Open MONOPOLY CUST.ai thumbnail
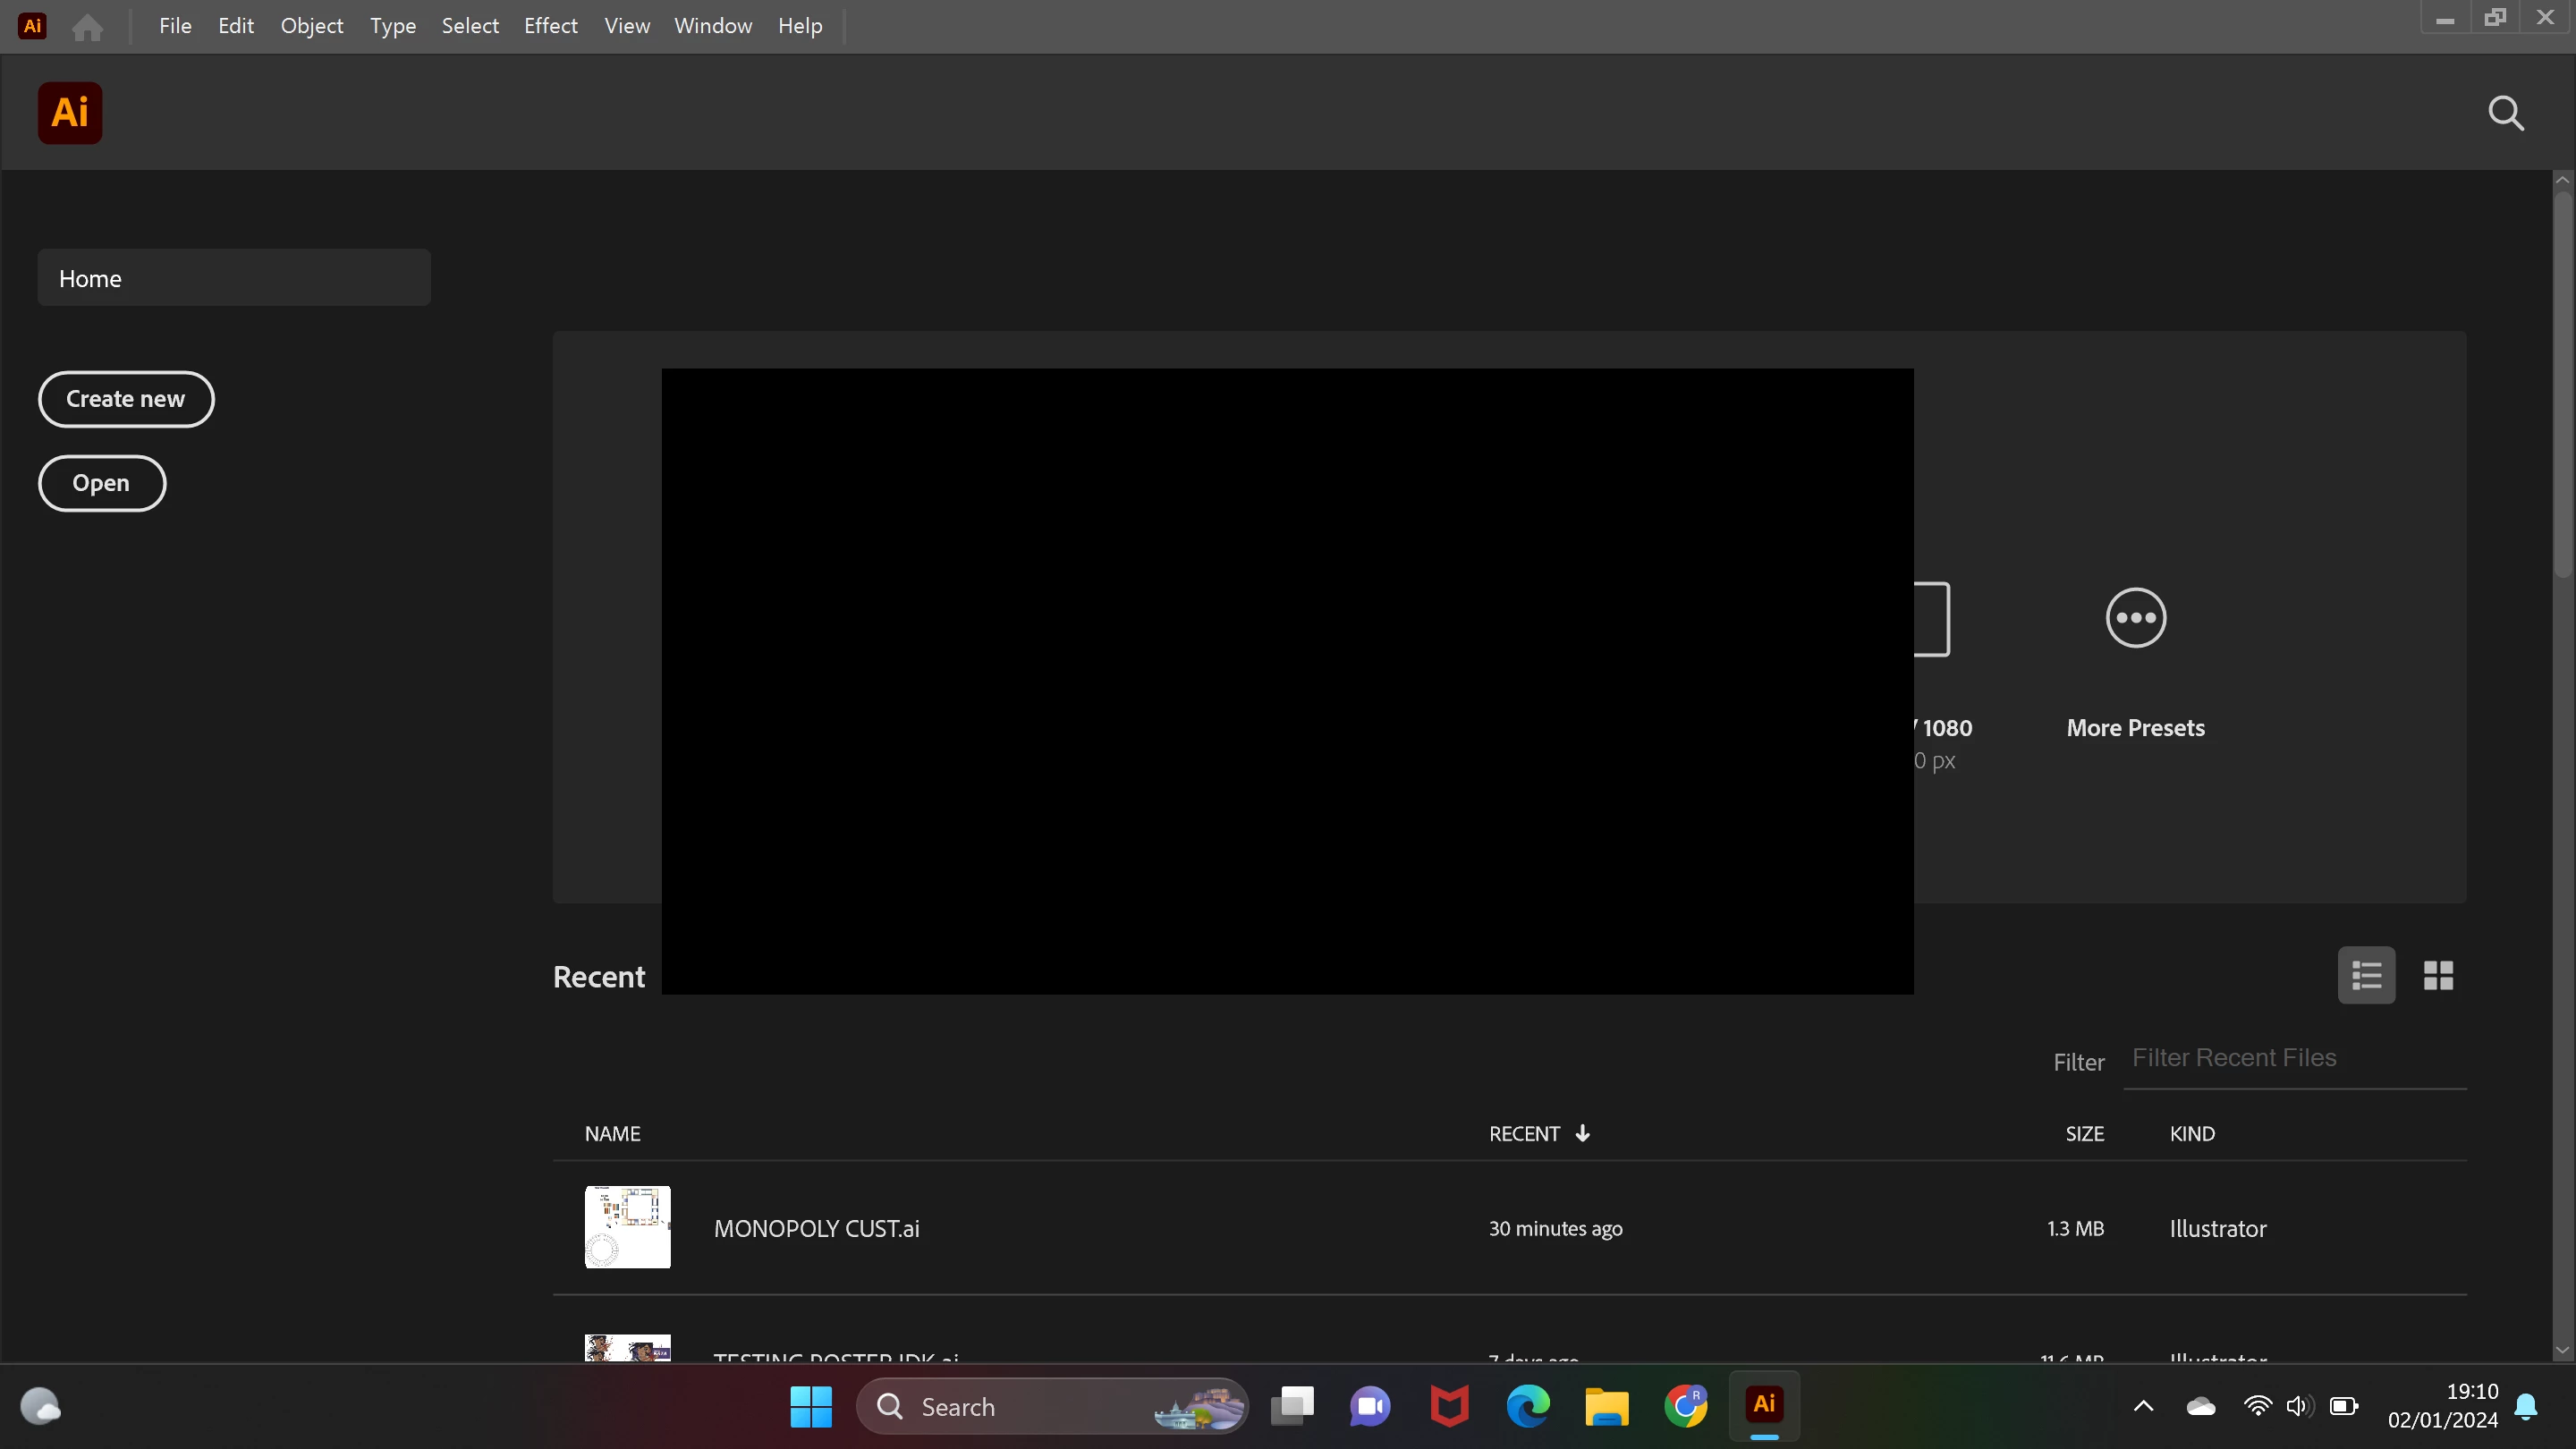The height and width of the screenshot is (1449, 2576). (x=627, y=1227)
